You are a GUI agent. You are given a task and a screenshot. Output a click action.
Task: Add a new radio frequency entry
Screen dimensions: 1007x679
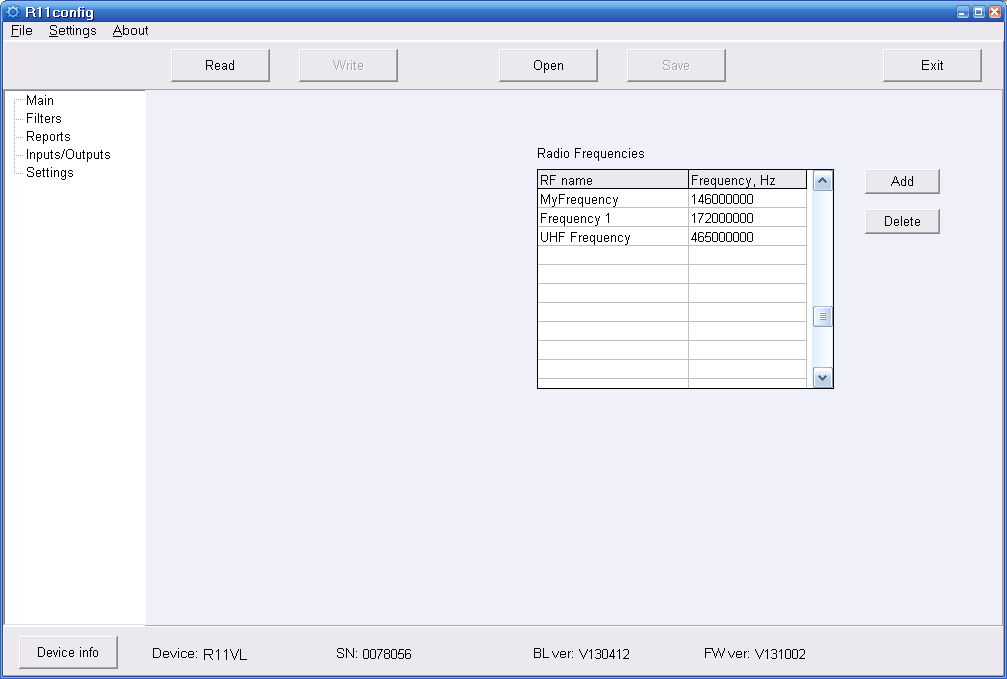[902, 182]
